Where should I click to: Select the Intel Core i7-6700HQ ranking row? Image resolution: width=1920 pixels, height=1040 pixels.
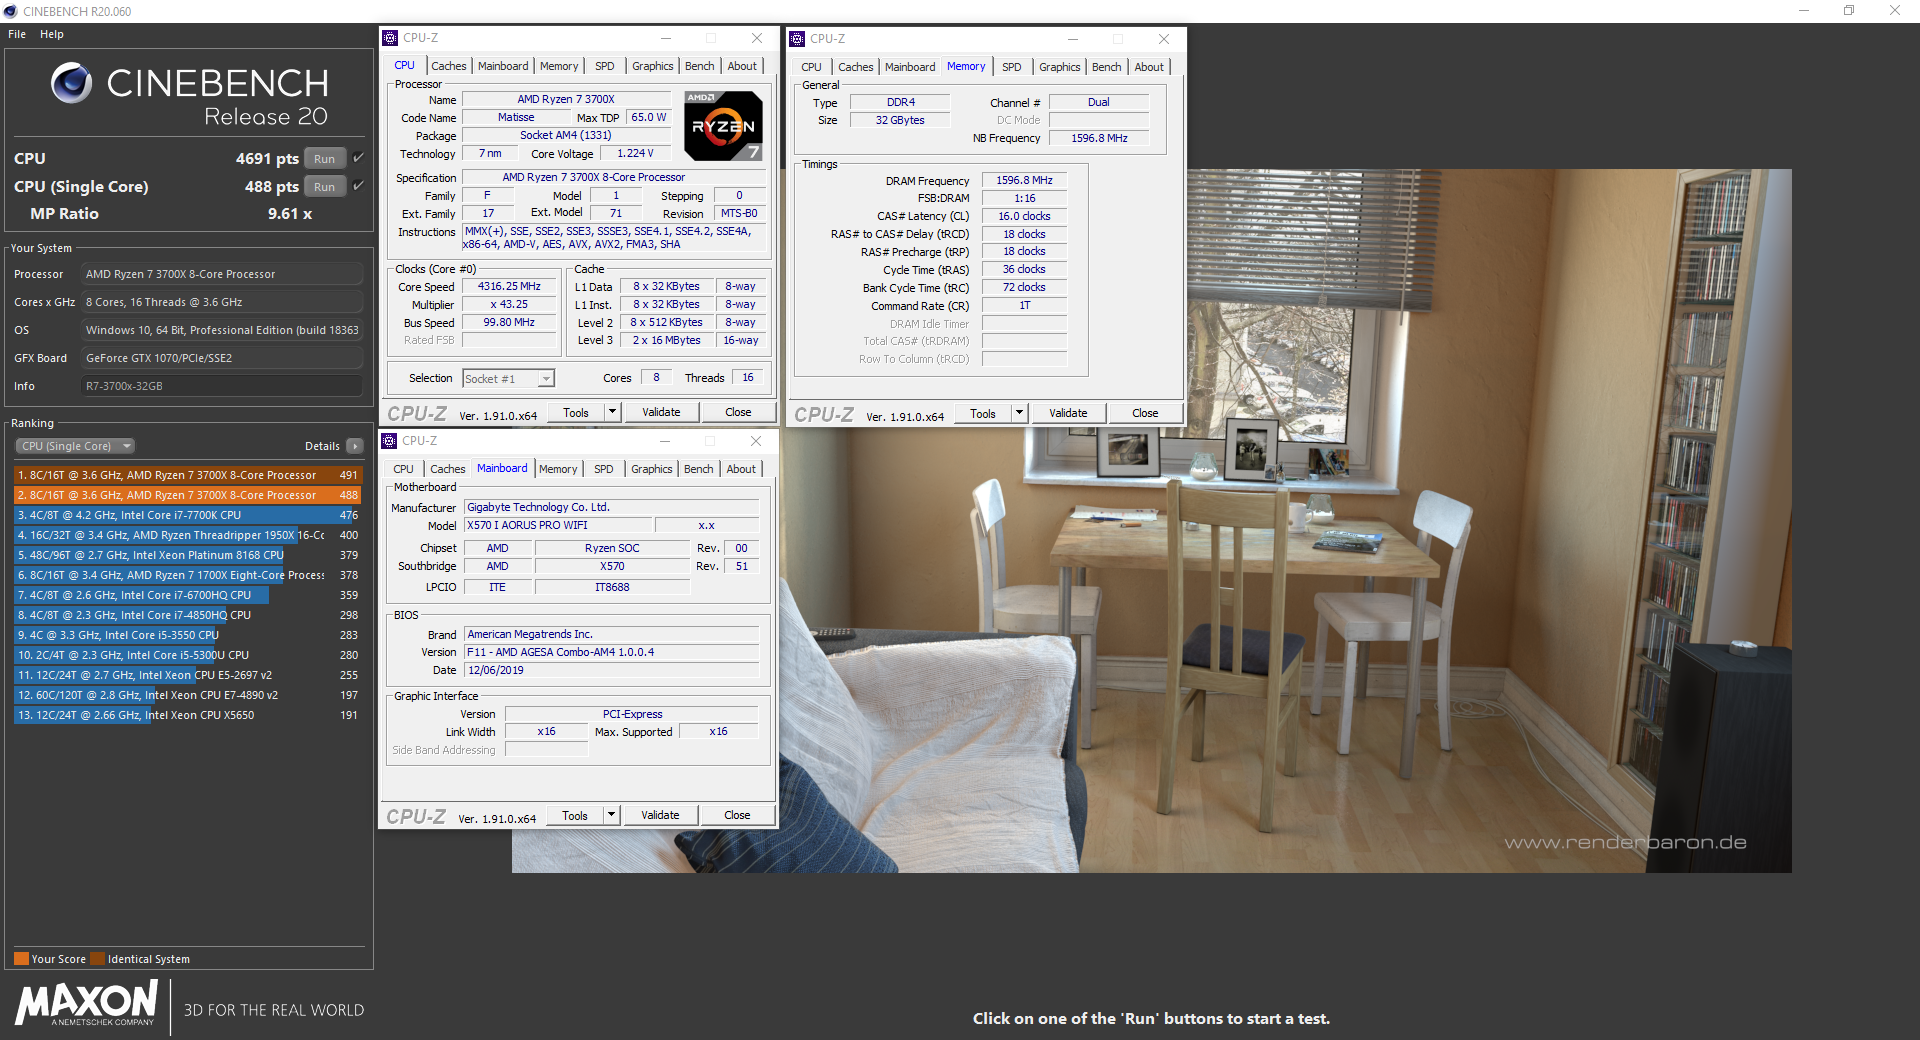click(188, 595)
